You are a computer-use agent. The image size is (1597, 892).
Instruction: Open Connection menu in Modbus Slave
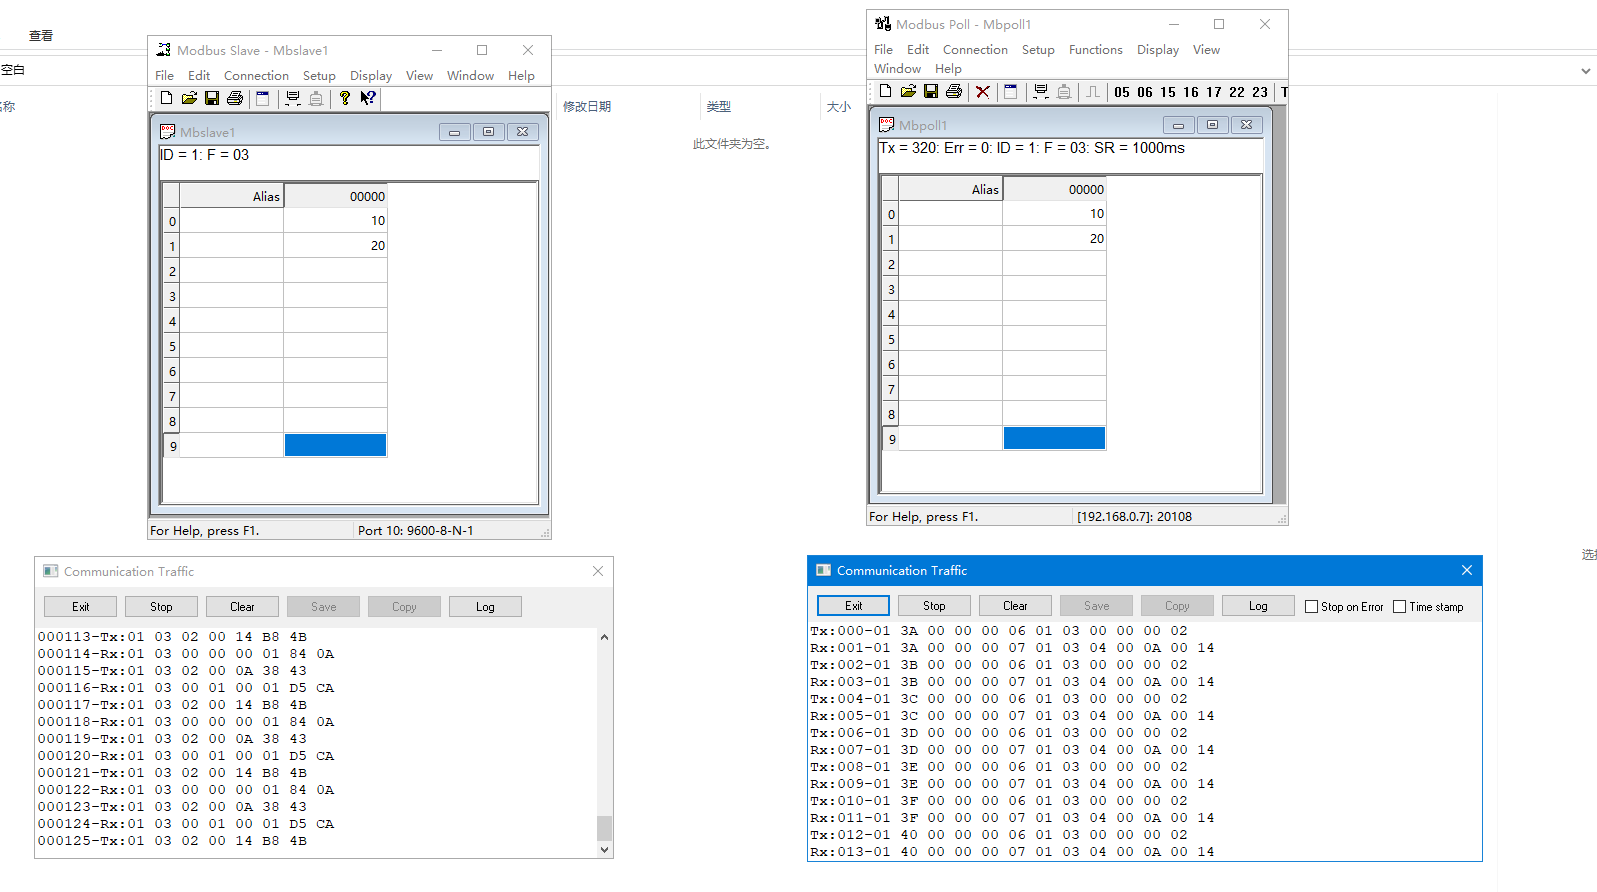coord(256,75)
